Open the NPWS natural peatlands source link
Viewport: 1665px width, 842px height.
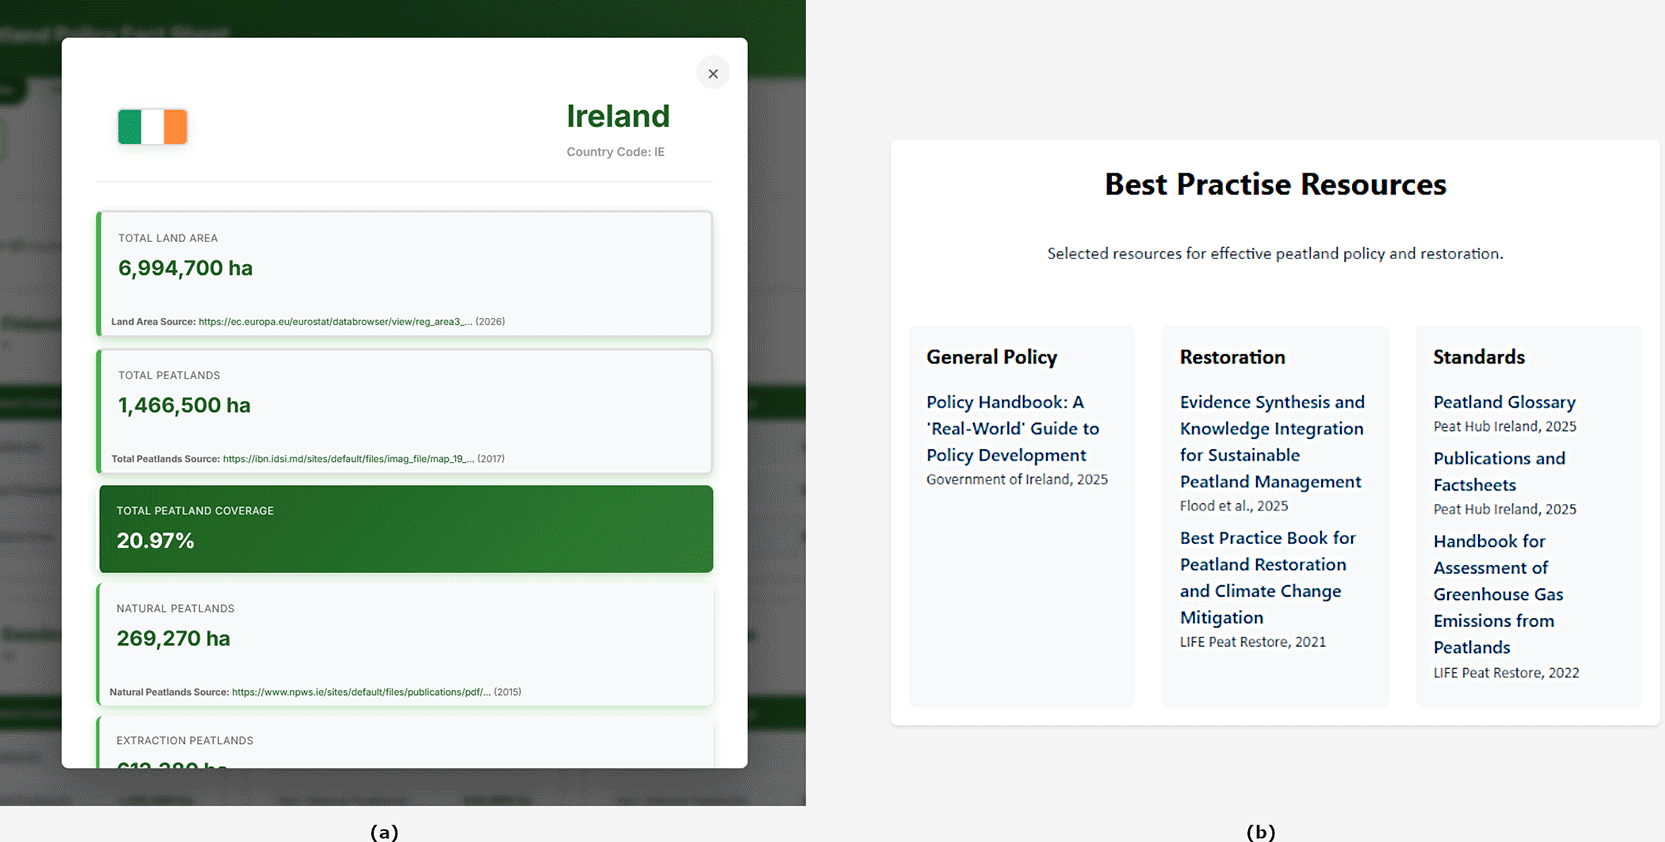point(361,692)
